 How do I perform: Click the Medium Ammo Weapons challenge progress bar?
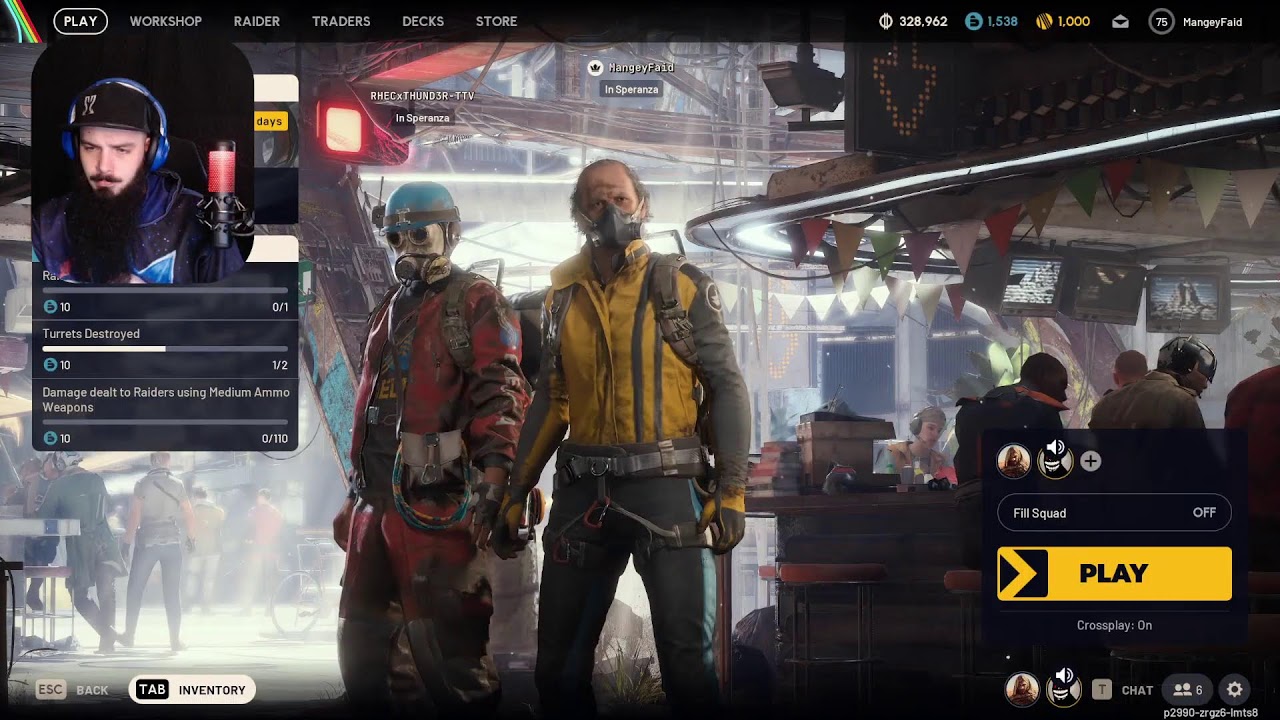click(165, 422)
